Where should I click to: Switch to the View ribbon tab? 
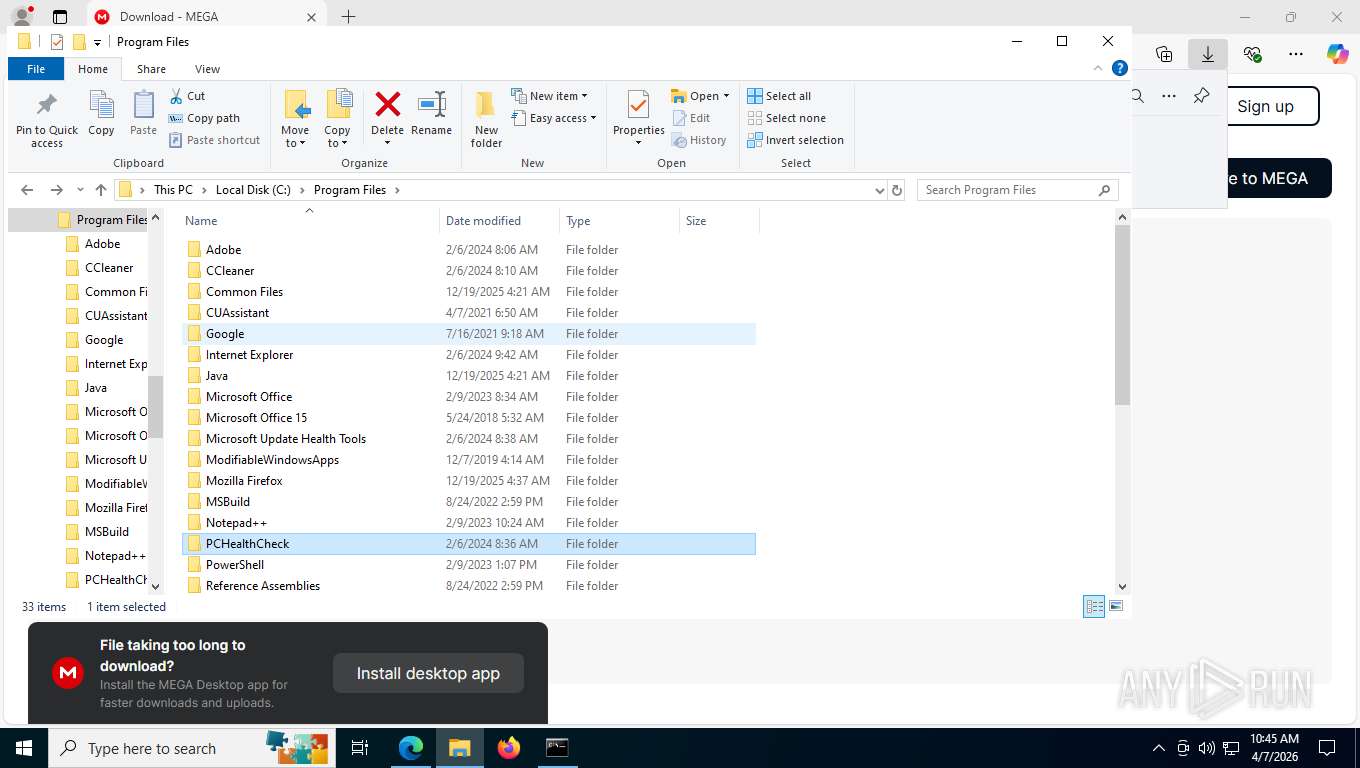pyautogui.click(x=207, y=69)
